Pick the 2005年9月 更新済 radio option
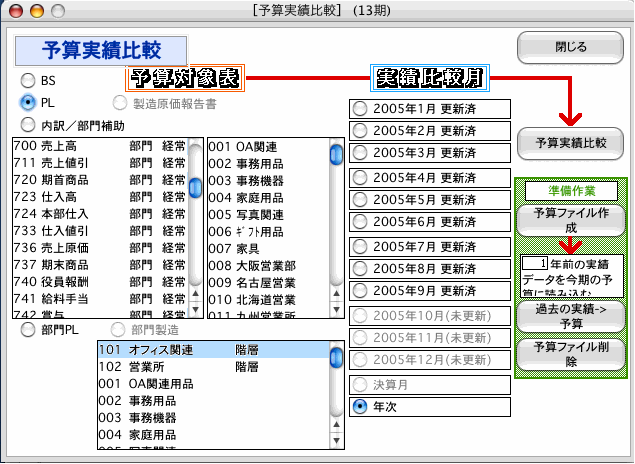 point(360,291)
